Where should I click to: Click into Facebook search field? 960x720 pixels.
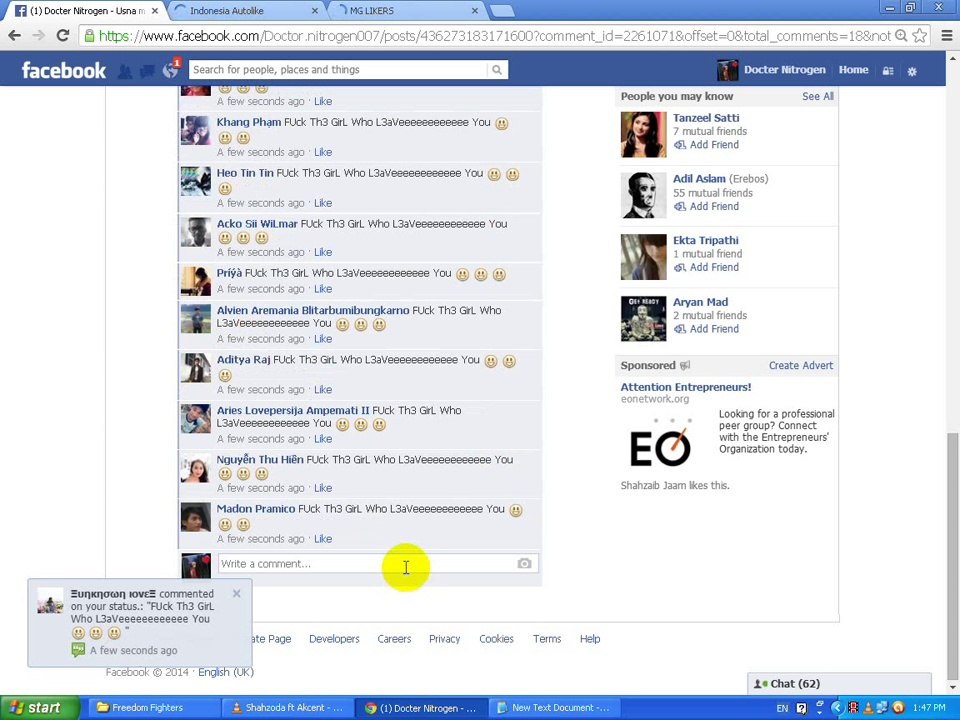pyautogui.click(x=338, y=70)
